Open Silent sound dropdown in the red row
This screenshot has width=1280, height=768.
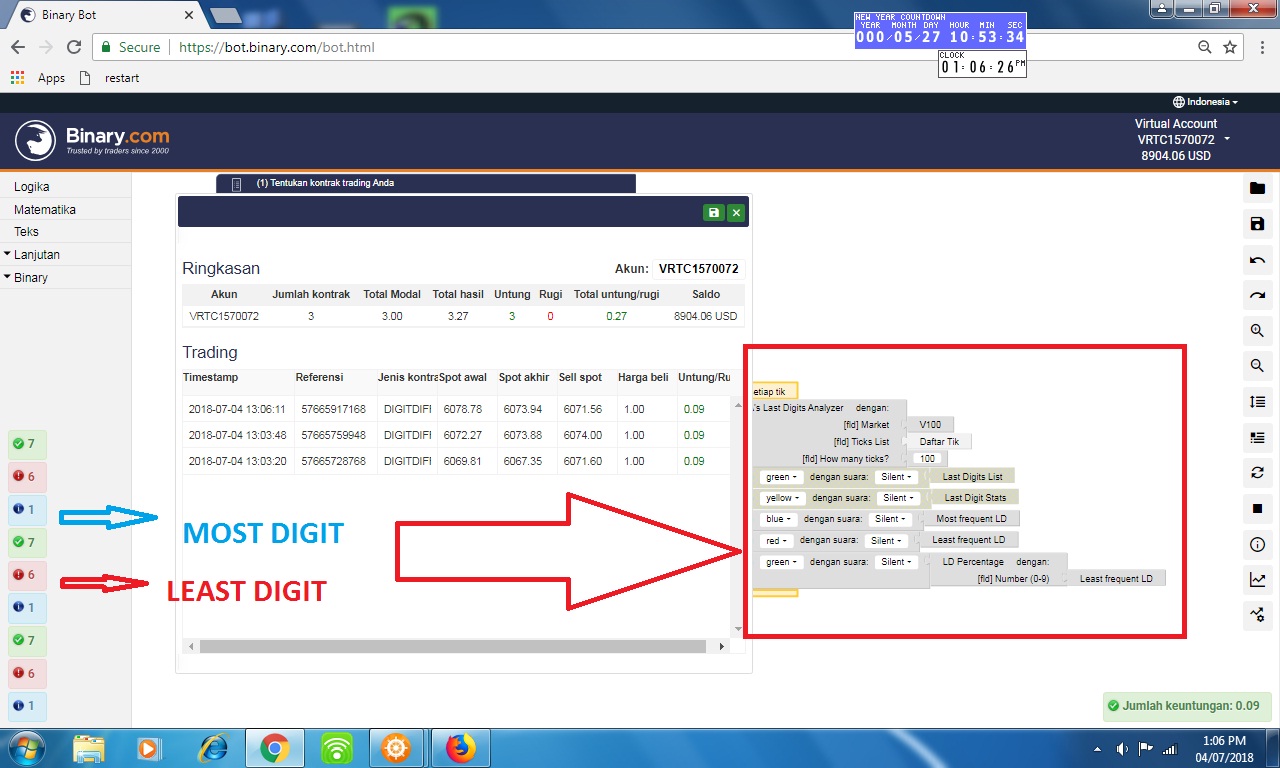coord(886,541)
